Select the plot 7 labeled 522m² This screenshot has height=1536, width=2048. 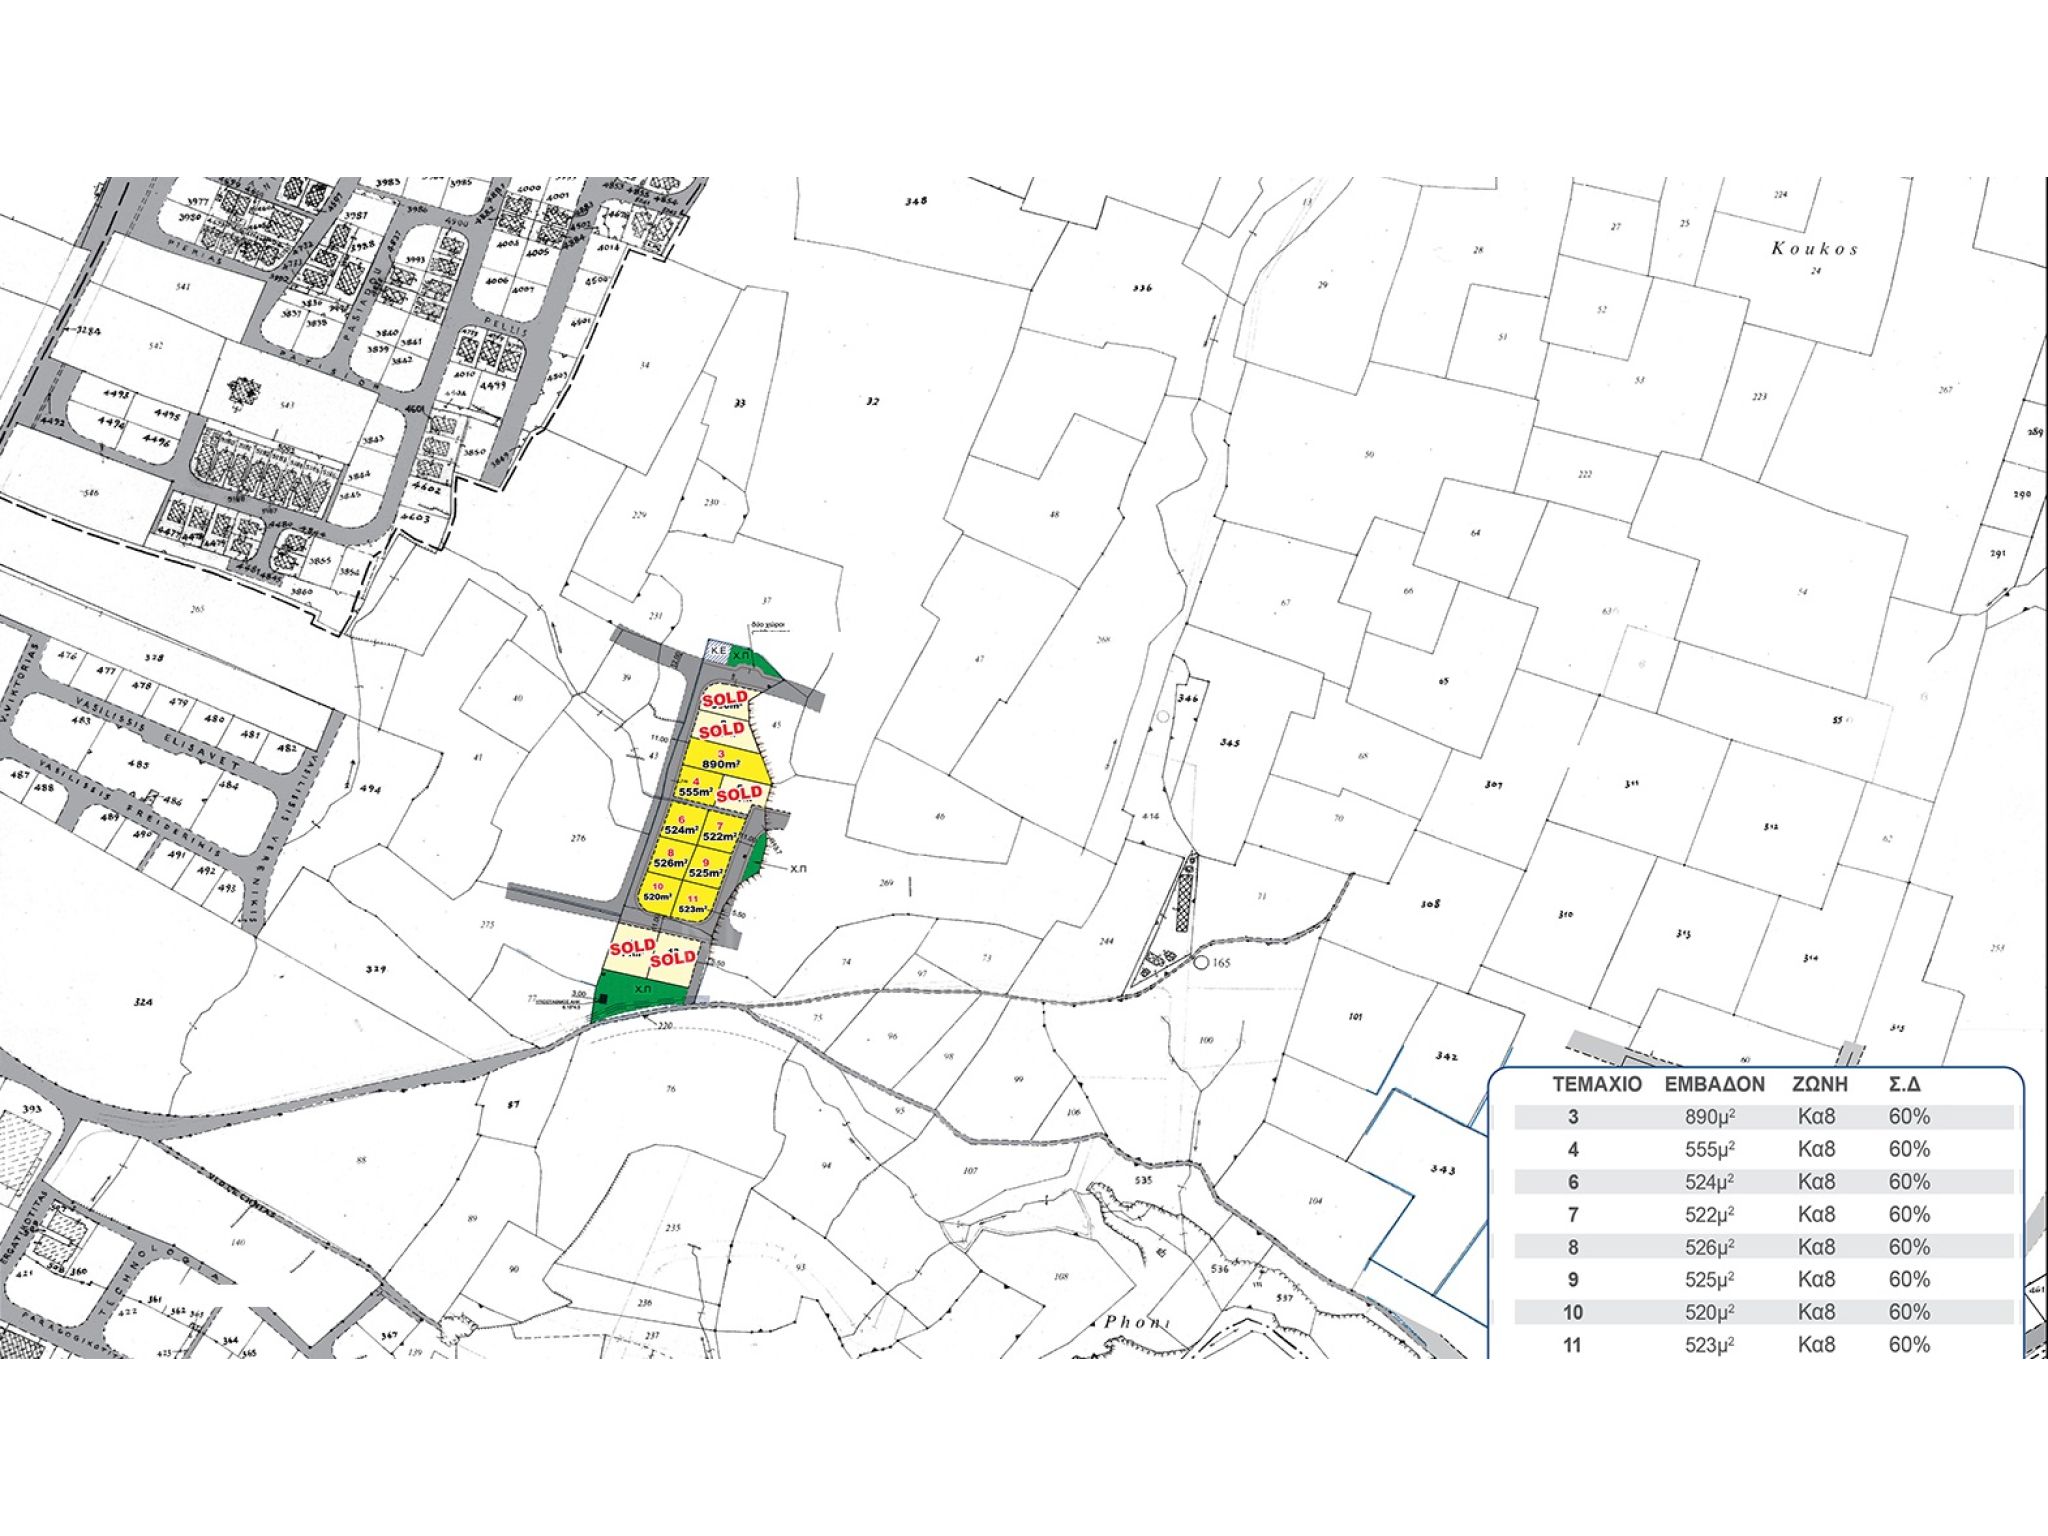(x=720, y=831)
